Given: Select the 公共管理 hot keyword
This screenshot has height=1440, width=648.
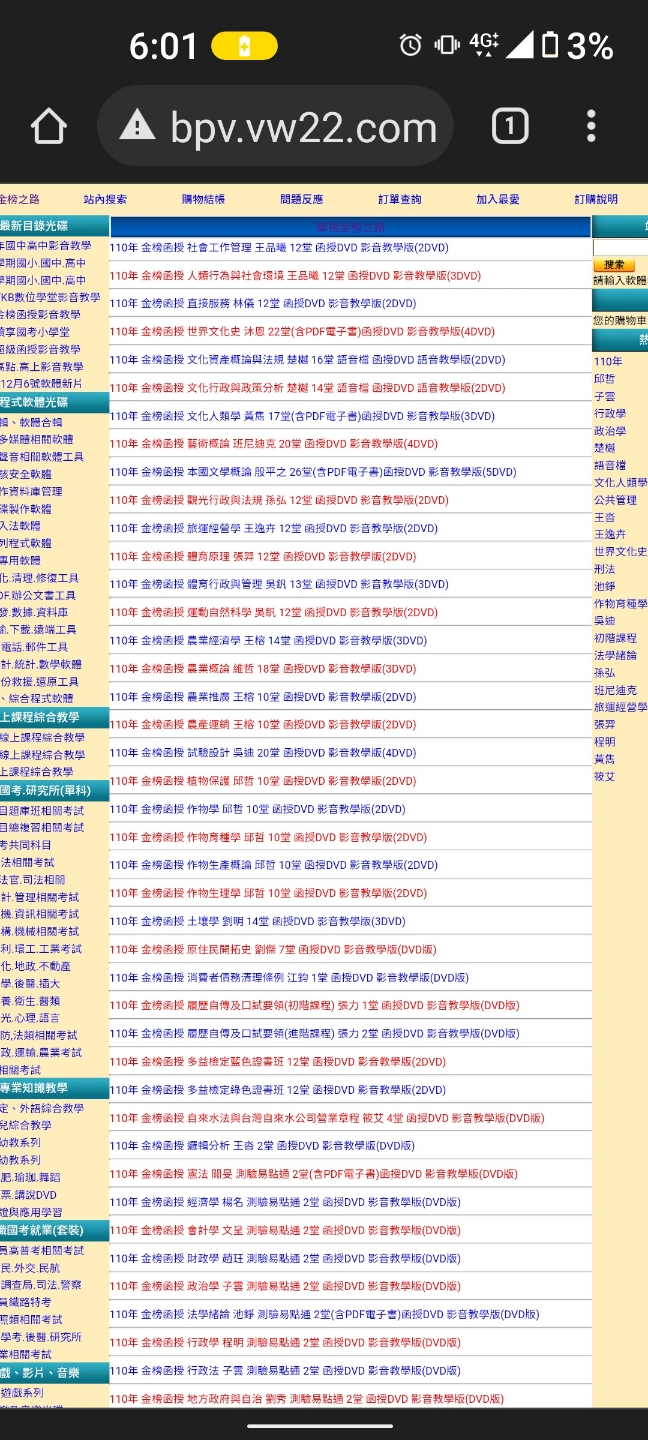Looking at the screenshot, I should (x=615, y=500).
